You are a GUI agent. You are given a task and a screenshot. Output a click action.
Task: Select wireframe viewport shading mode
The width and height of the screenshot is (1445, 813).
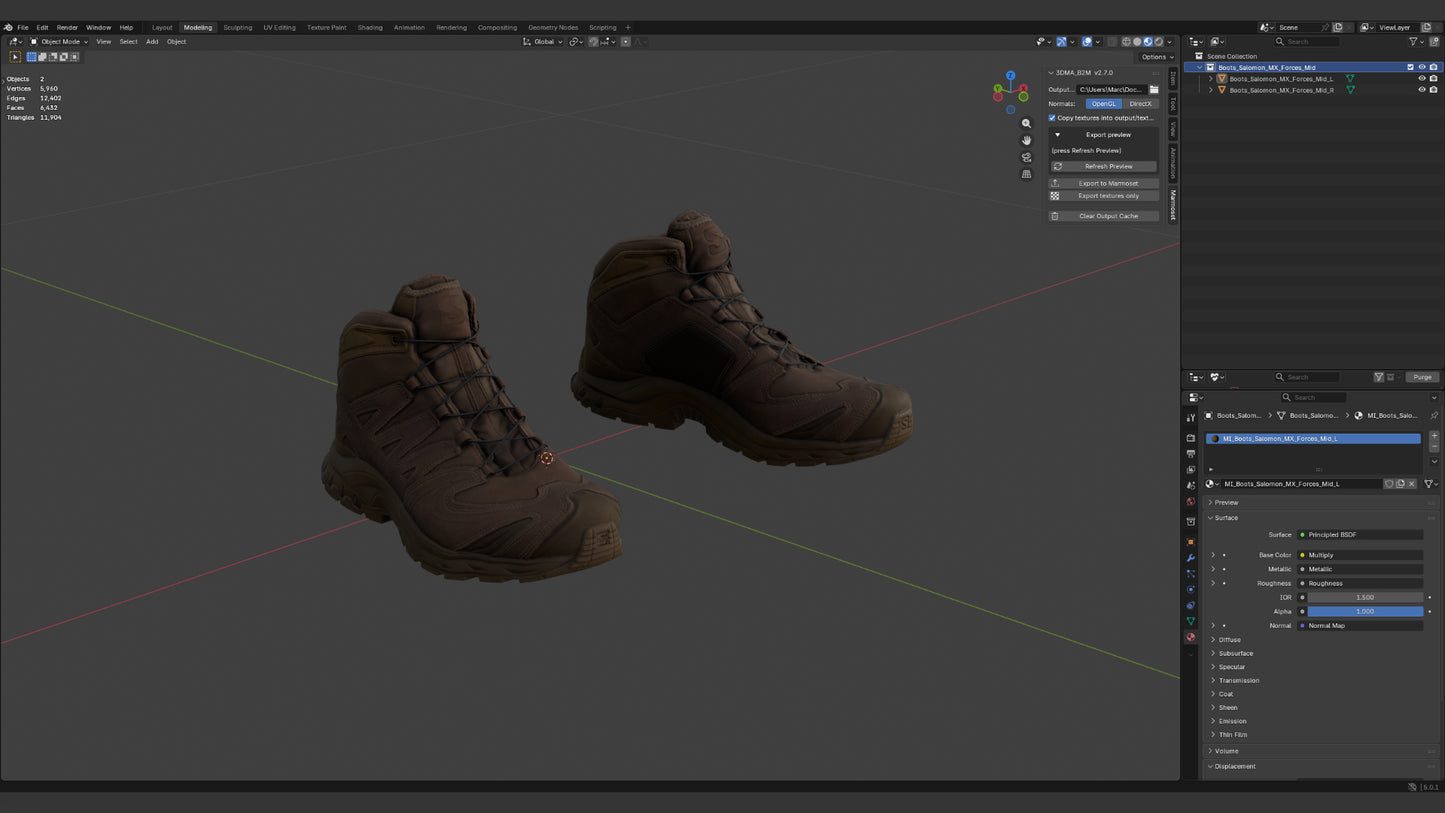tap(1126, 42)
